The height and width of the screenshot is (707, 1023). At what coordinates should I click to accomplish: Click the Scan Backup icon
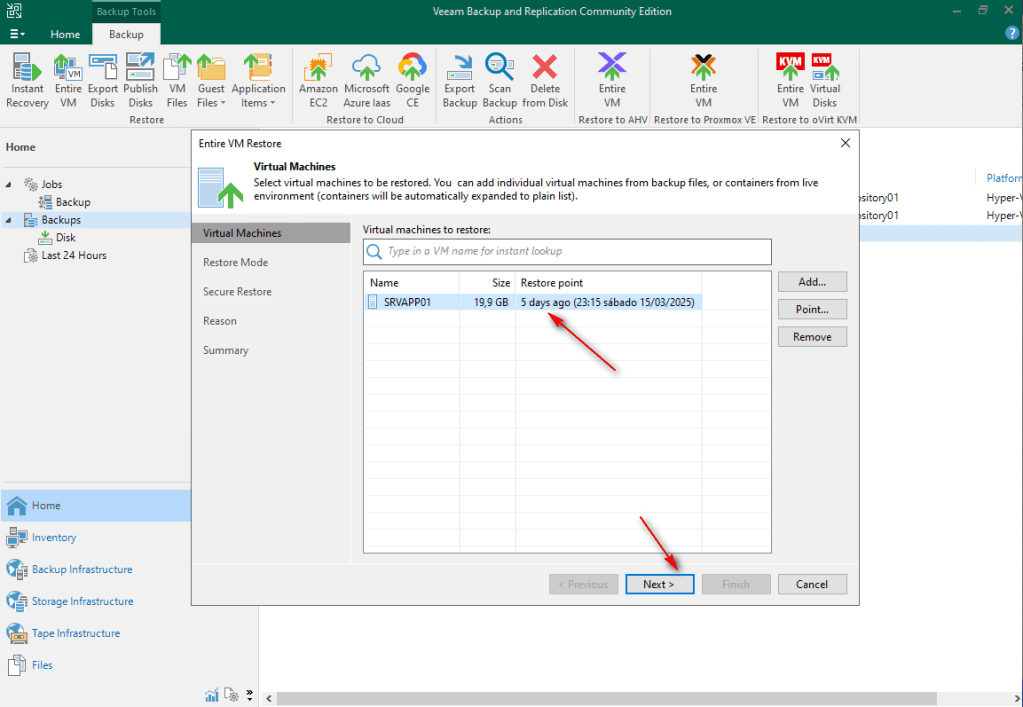499,80
